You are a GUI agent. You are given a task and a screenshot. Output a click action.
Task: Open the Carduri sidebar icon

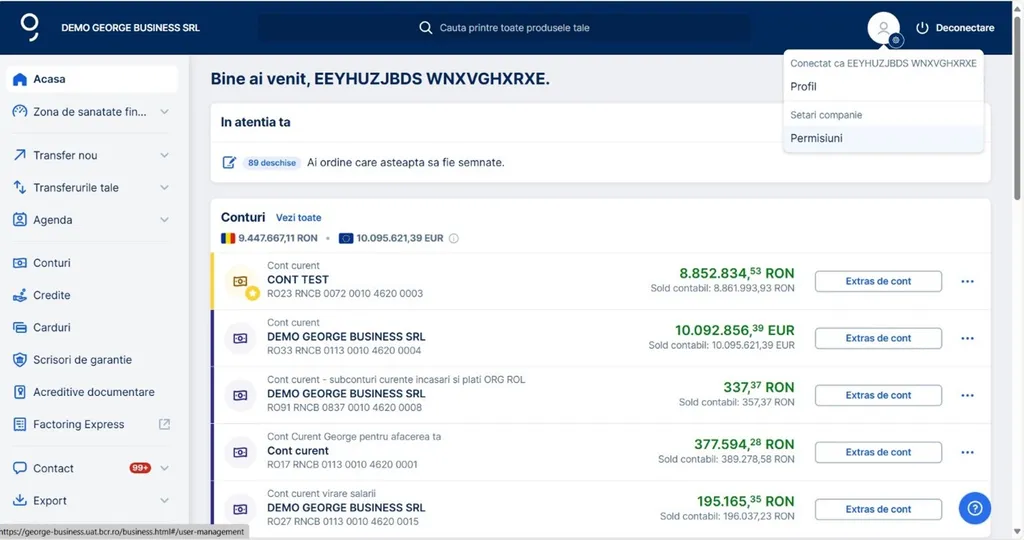pyautogui.click(x=20, y=327)
